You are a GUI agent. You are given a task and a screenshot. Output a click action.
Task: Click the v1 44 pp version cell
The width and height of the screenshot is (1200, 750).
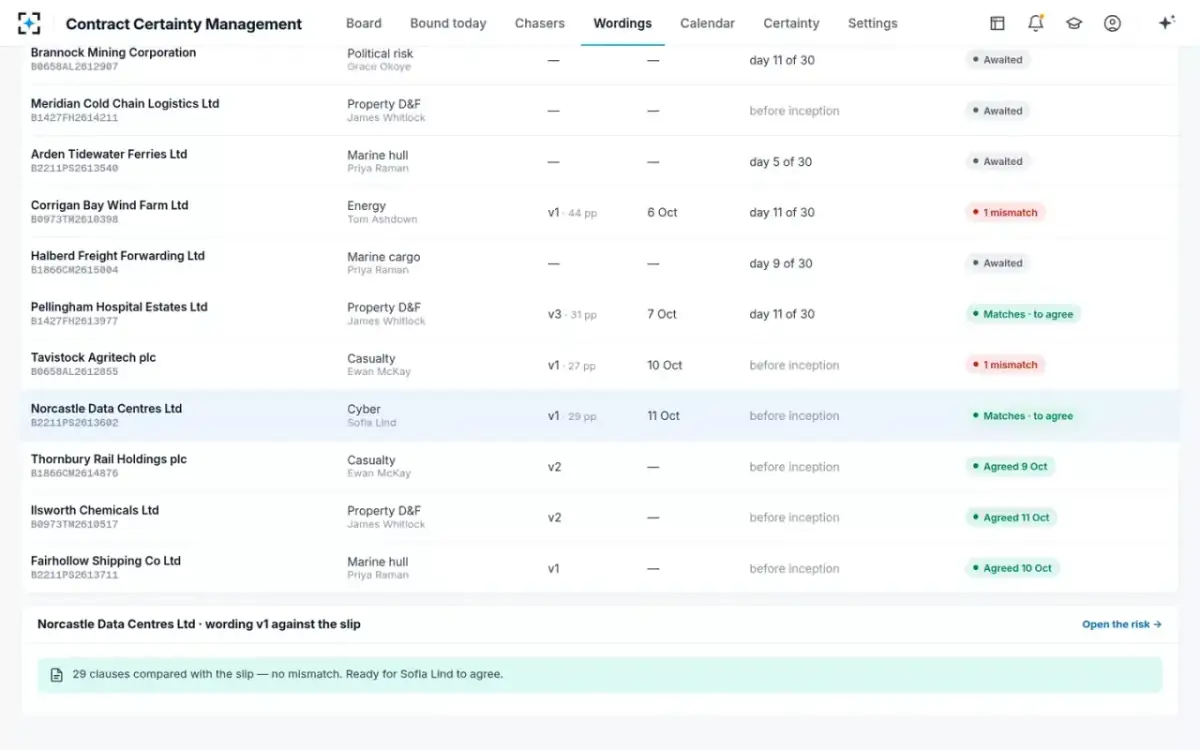click(572, 213)
